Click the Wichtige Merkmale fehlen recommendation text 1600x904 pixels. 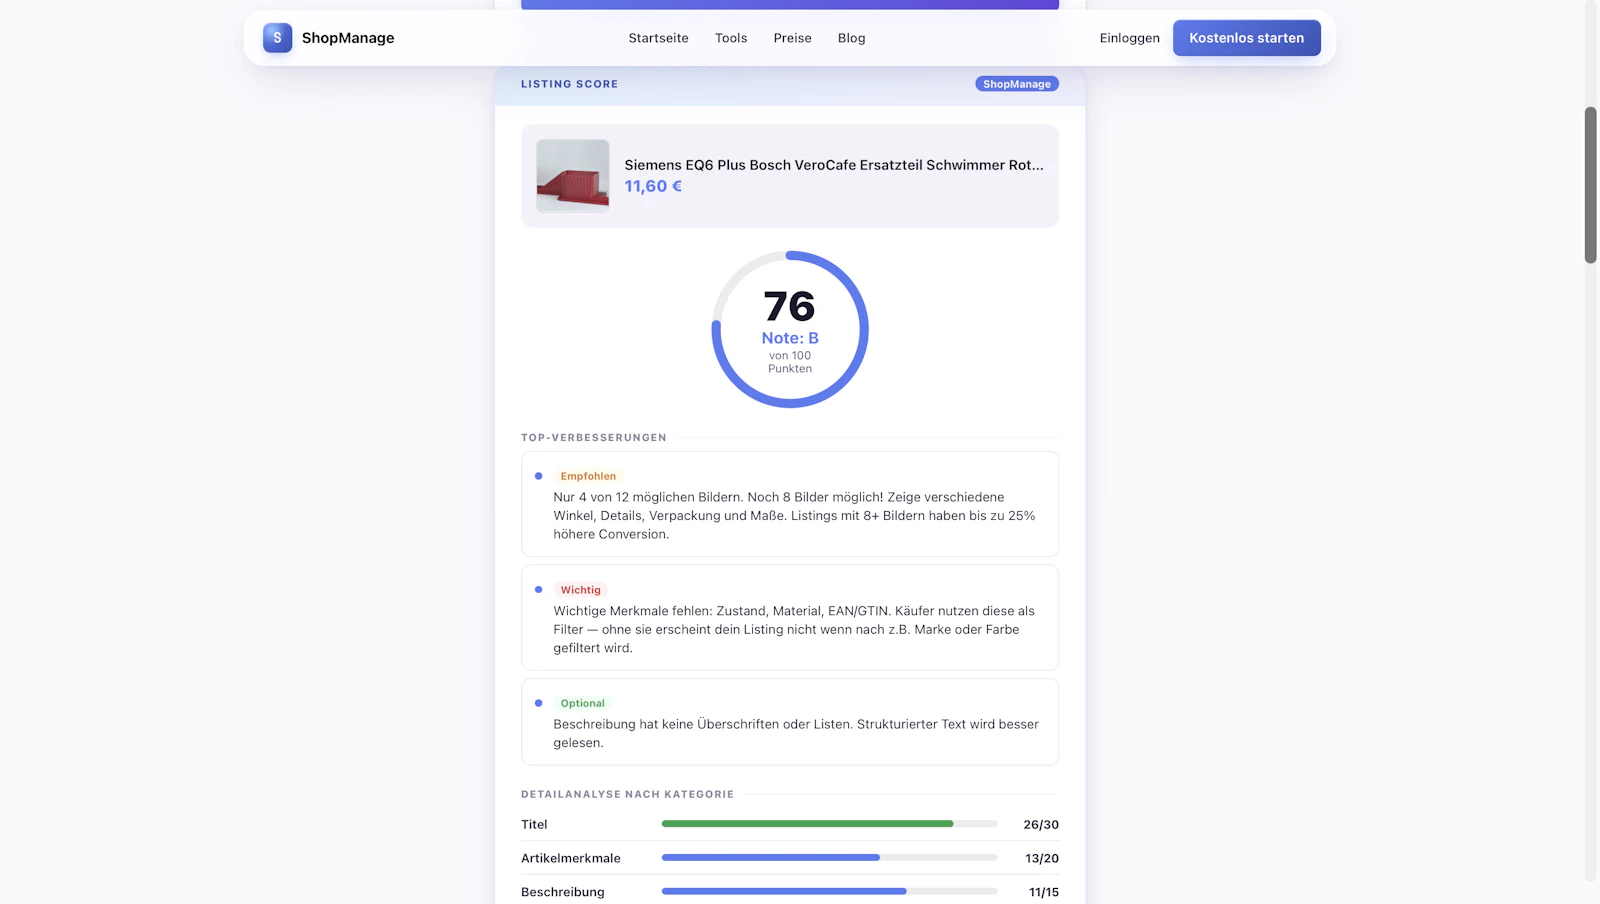794,629
